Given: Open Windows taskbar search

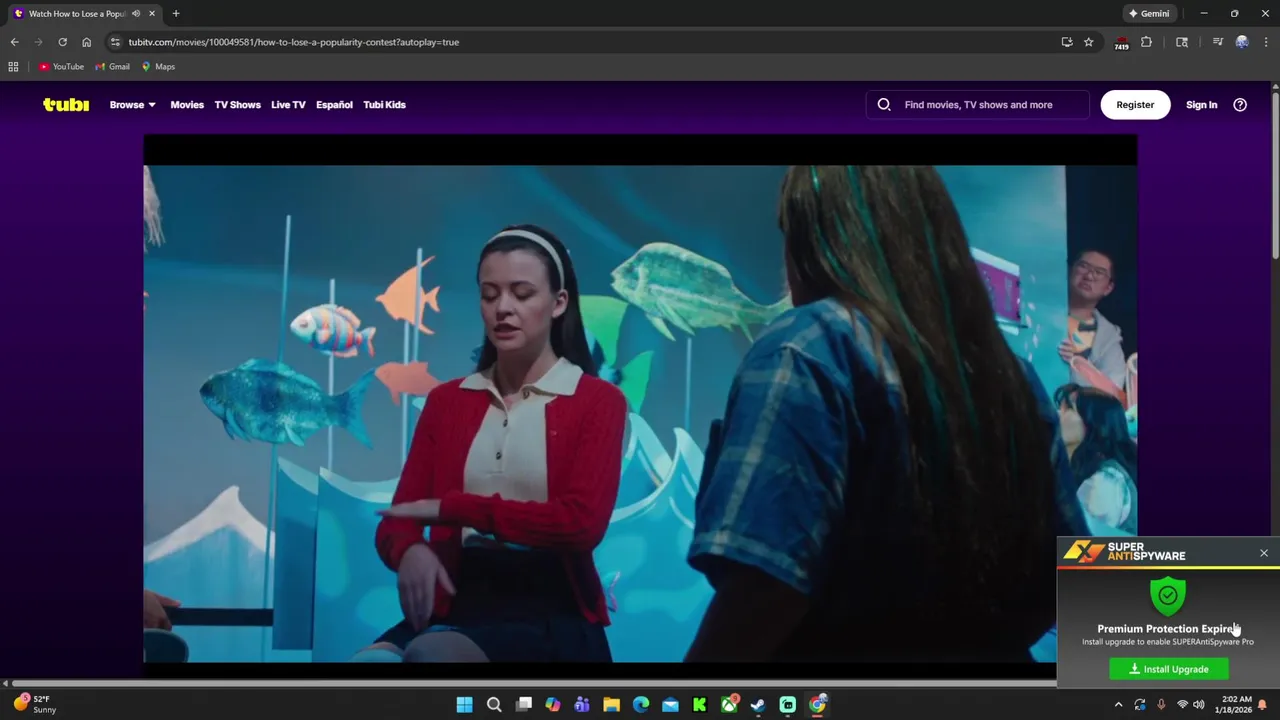Looking at the screenshot, I should (494, 705).
